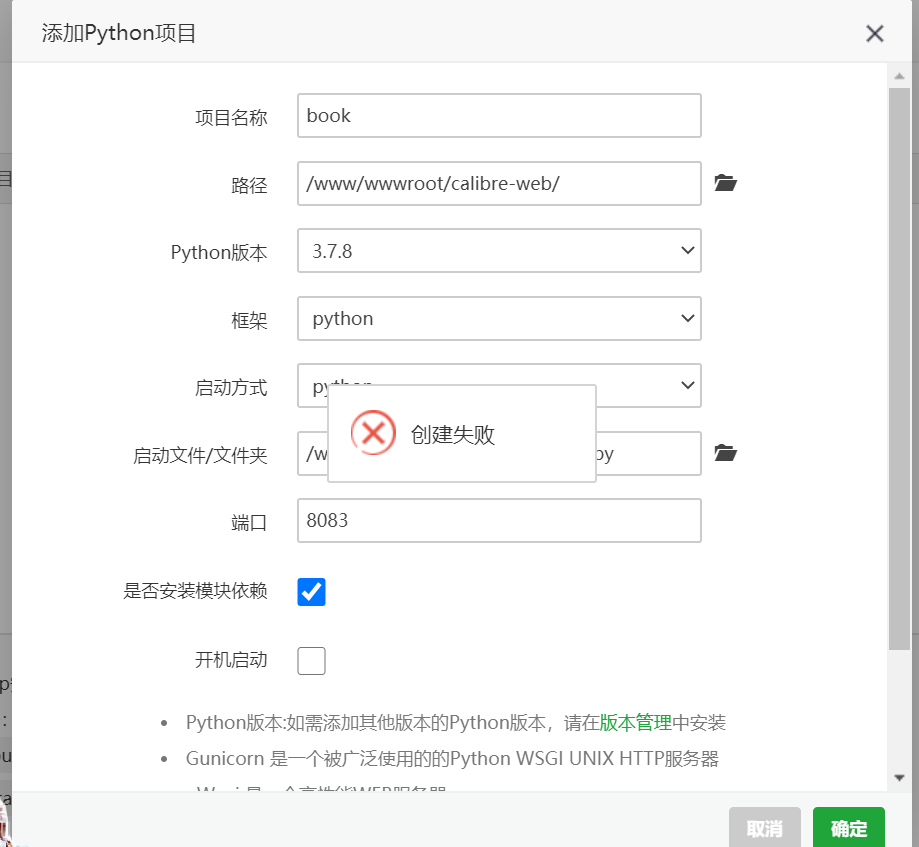Click the 创建失败 message text
This screenshot has height=847, width=919.
tap(452, 434)
